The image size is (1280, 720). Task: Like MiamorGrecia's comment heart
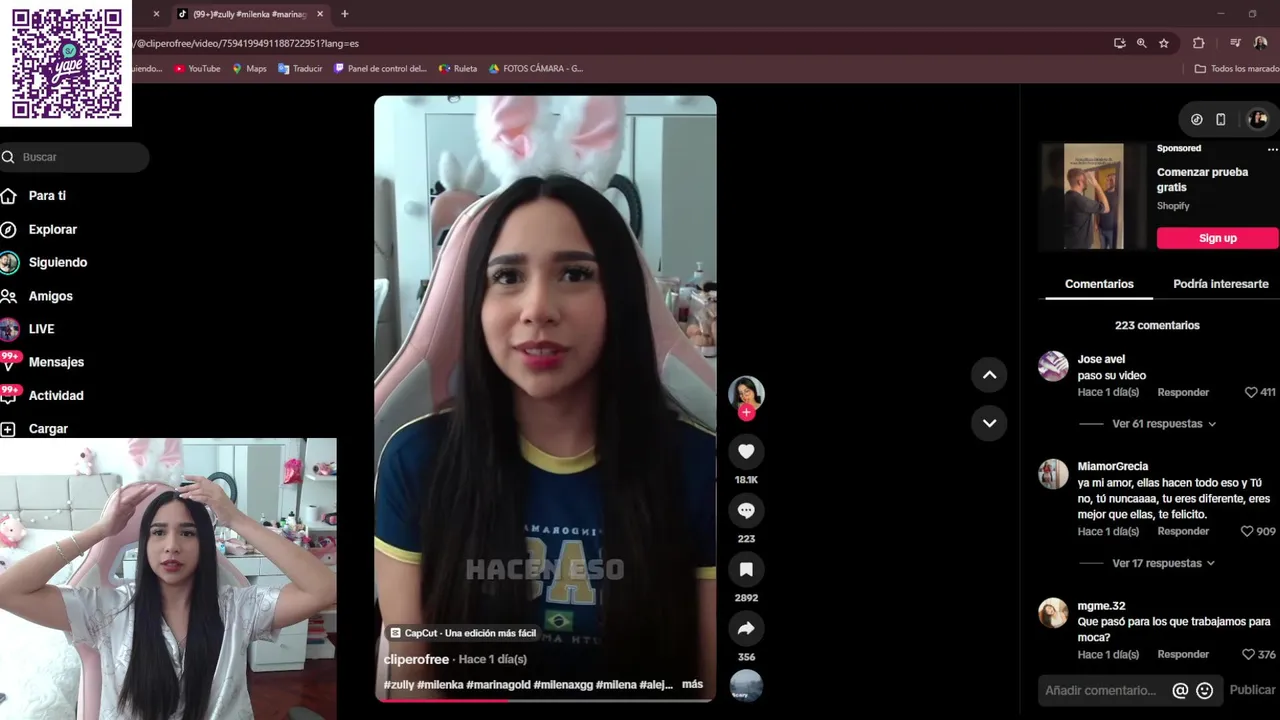pyautogui.click(x=1246, y=531)
